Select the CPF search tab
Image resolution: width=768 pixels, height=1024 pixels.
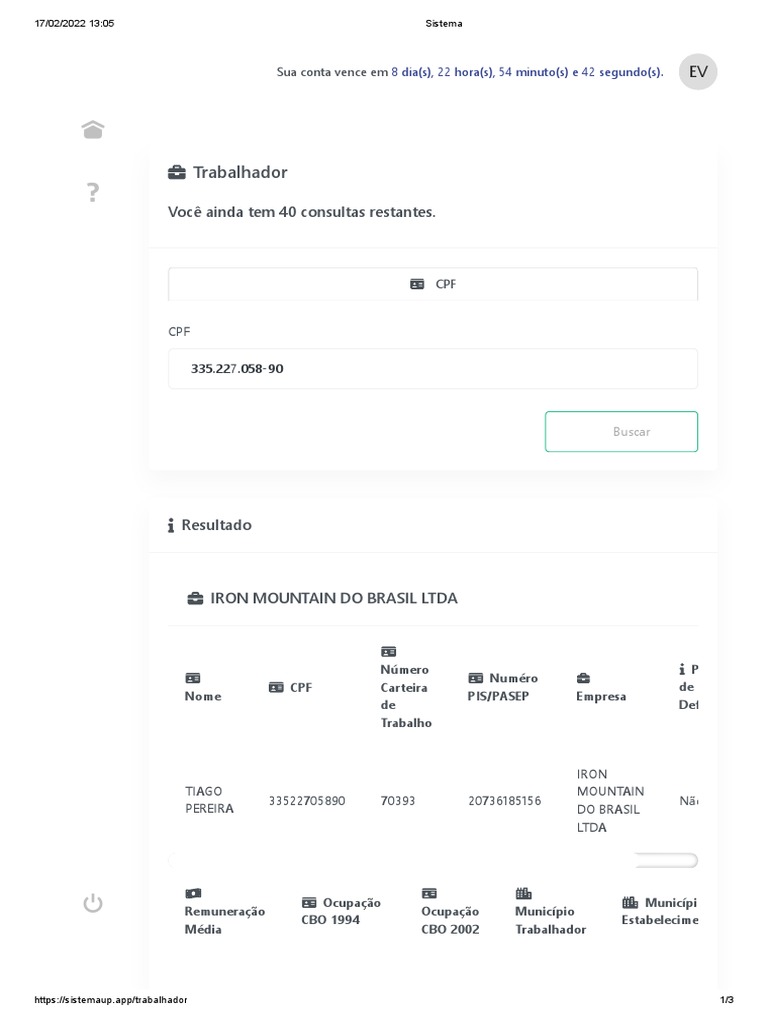433,284
